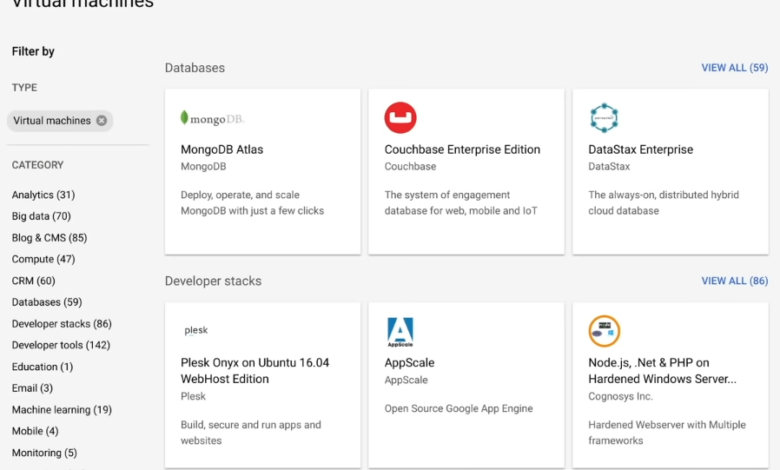Click the MongoDB Atlas description text
Image resolution: width=780 pixels, height=470 pixels.
[252, 203]
